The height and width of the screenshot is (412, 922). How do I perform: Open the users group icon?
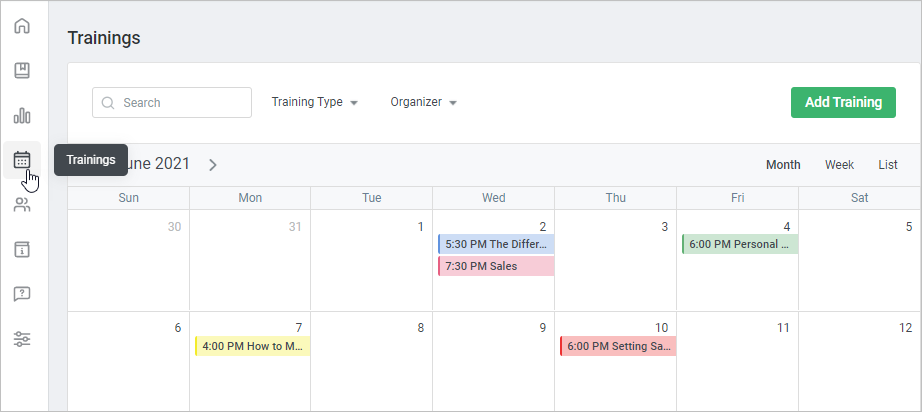point(22,205)
